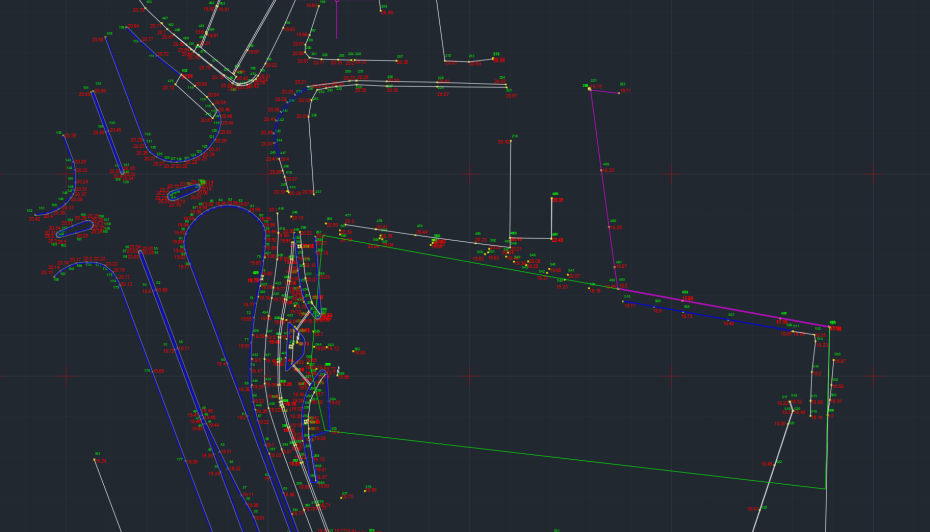The image size is (930, 532).
Task: Select the thick magenta sloped polyline
Action: pos(724,308)
